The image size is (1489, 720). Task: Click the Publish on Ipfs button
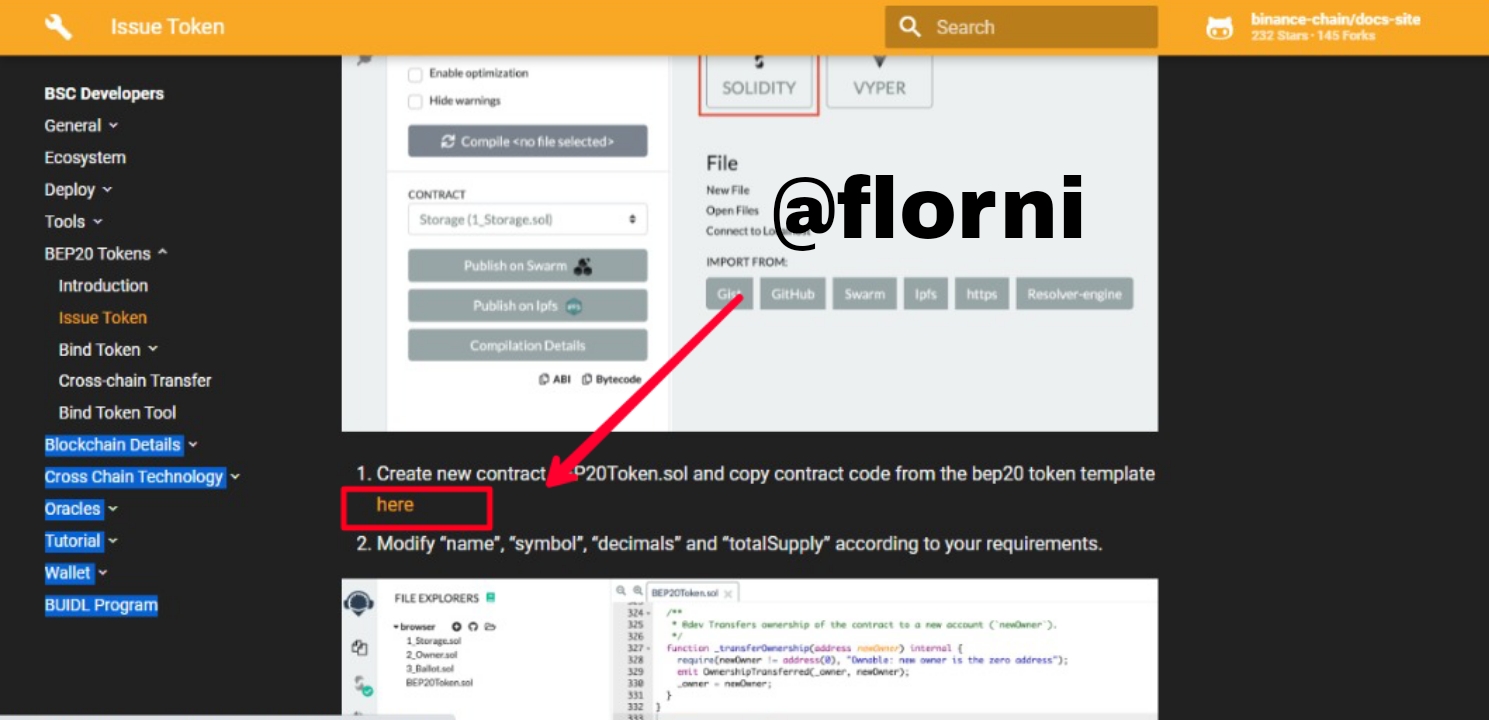[x=527, y=306]
